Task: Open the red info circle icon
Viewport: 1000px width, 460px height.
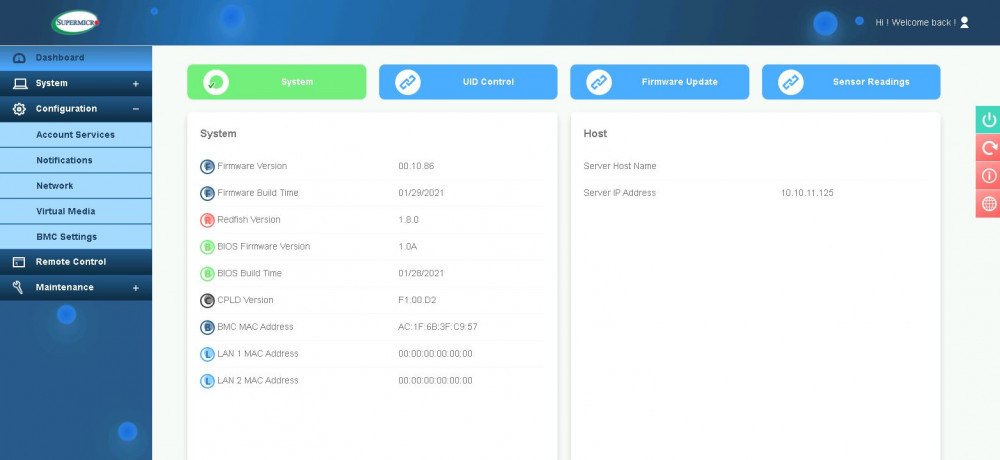Action: pos(989,175)
